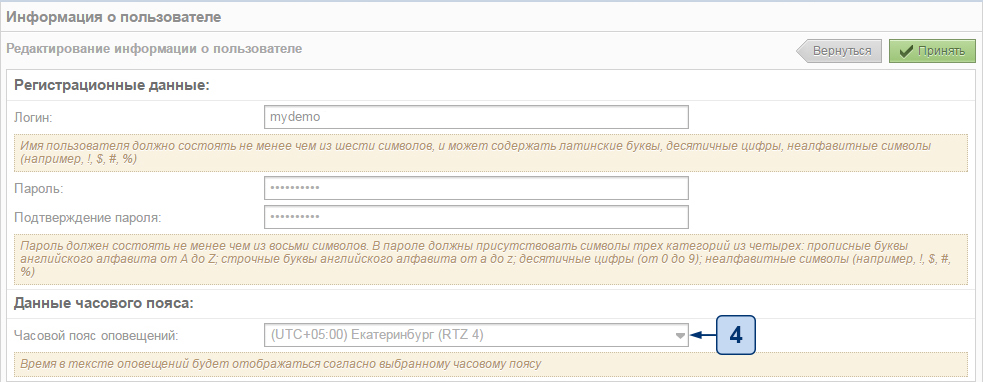983x382 pixels.
Task: Click the Информация о пользователе title
Action: coord(114,17)
